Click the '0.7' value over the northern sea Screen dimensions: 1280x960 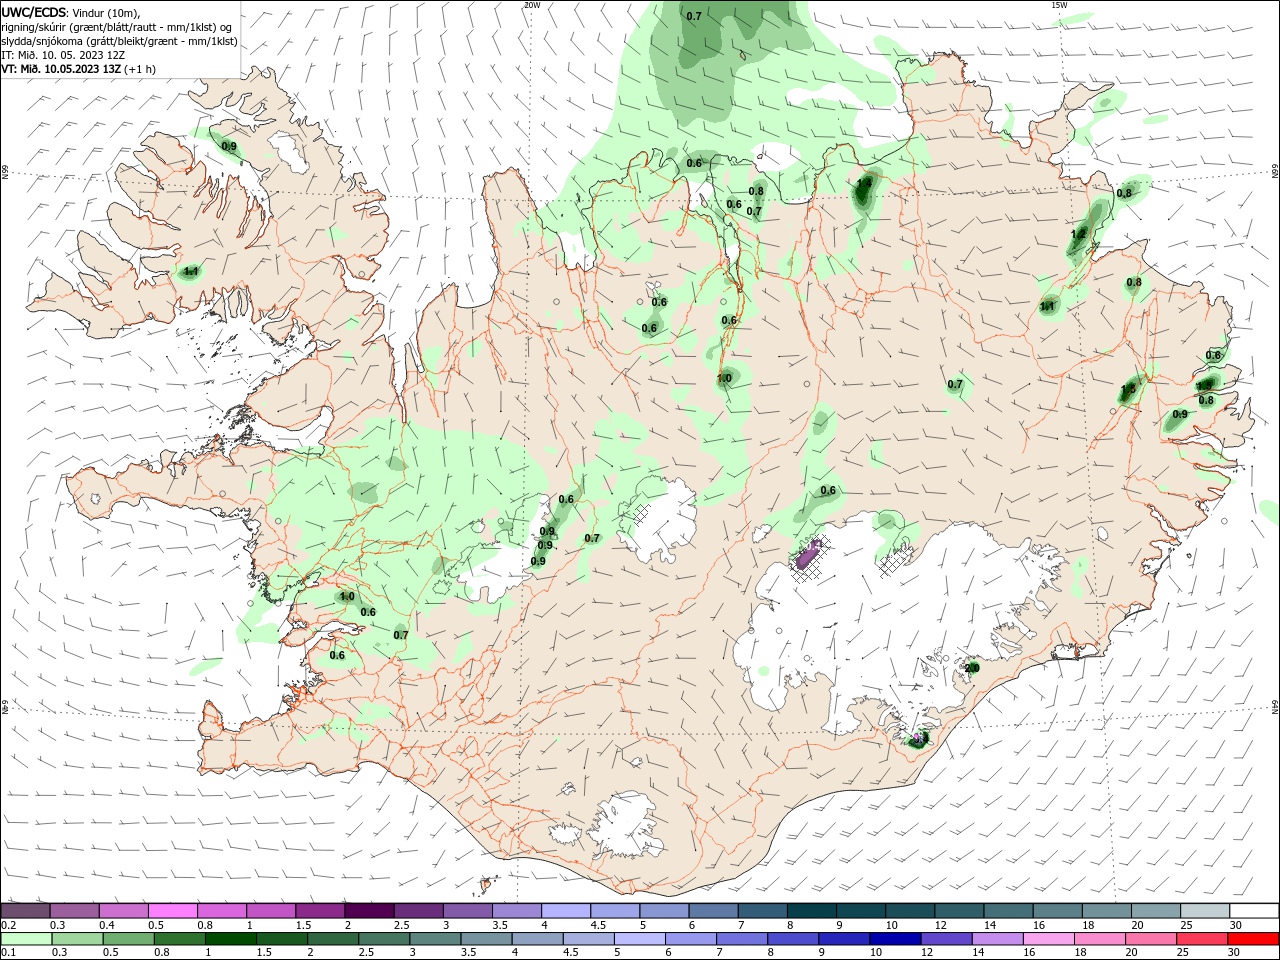pyautogui.click(x=694, y=16)
